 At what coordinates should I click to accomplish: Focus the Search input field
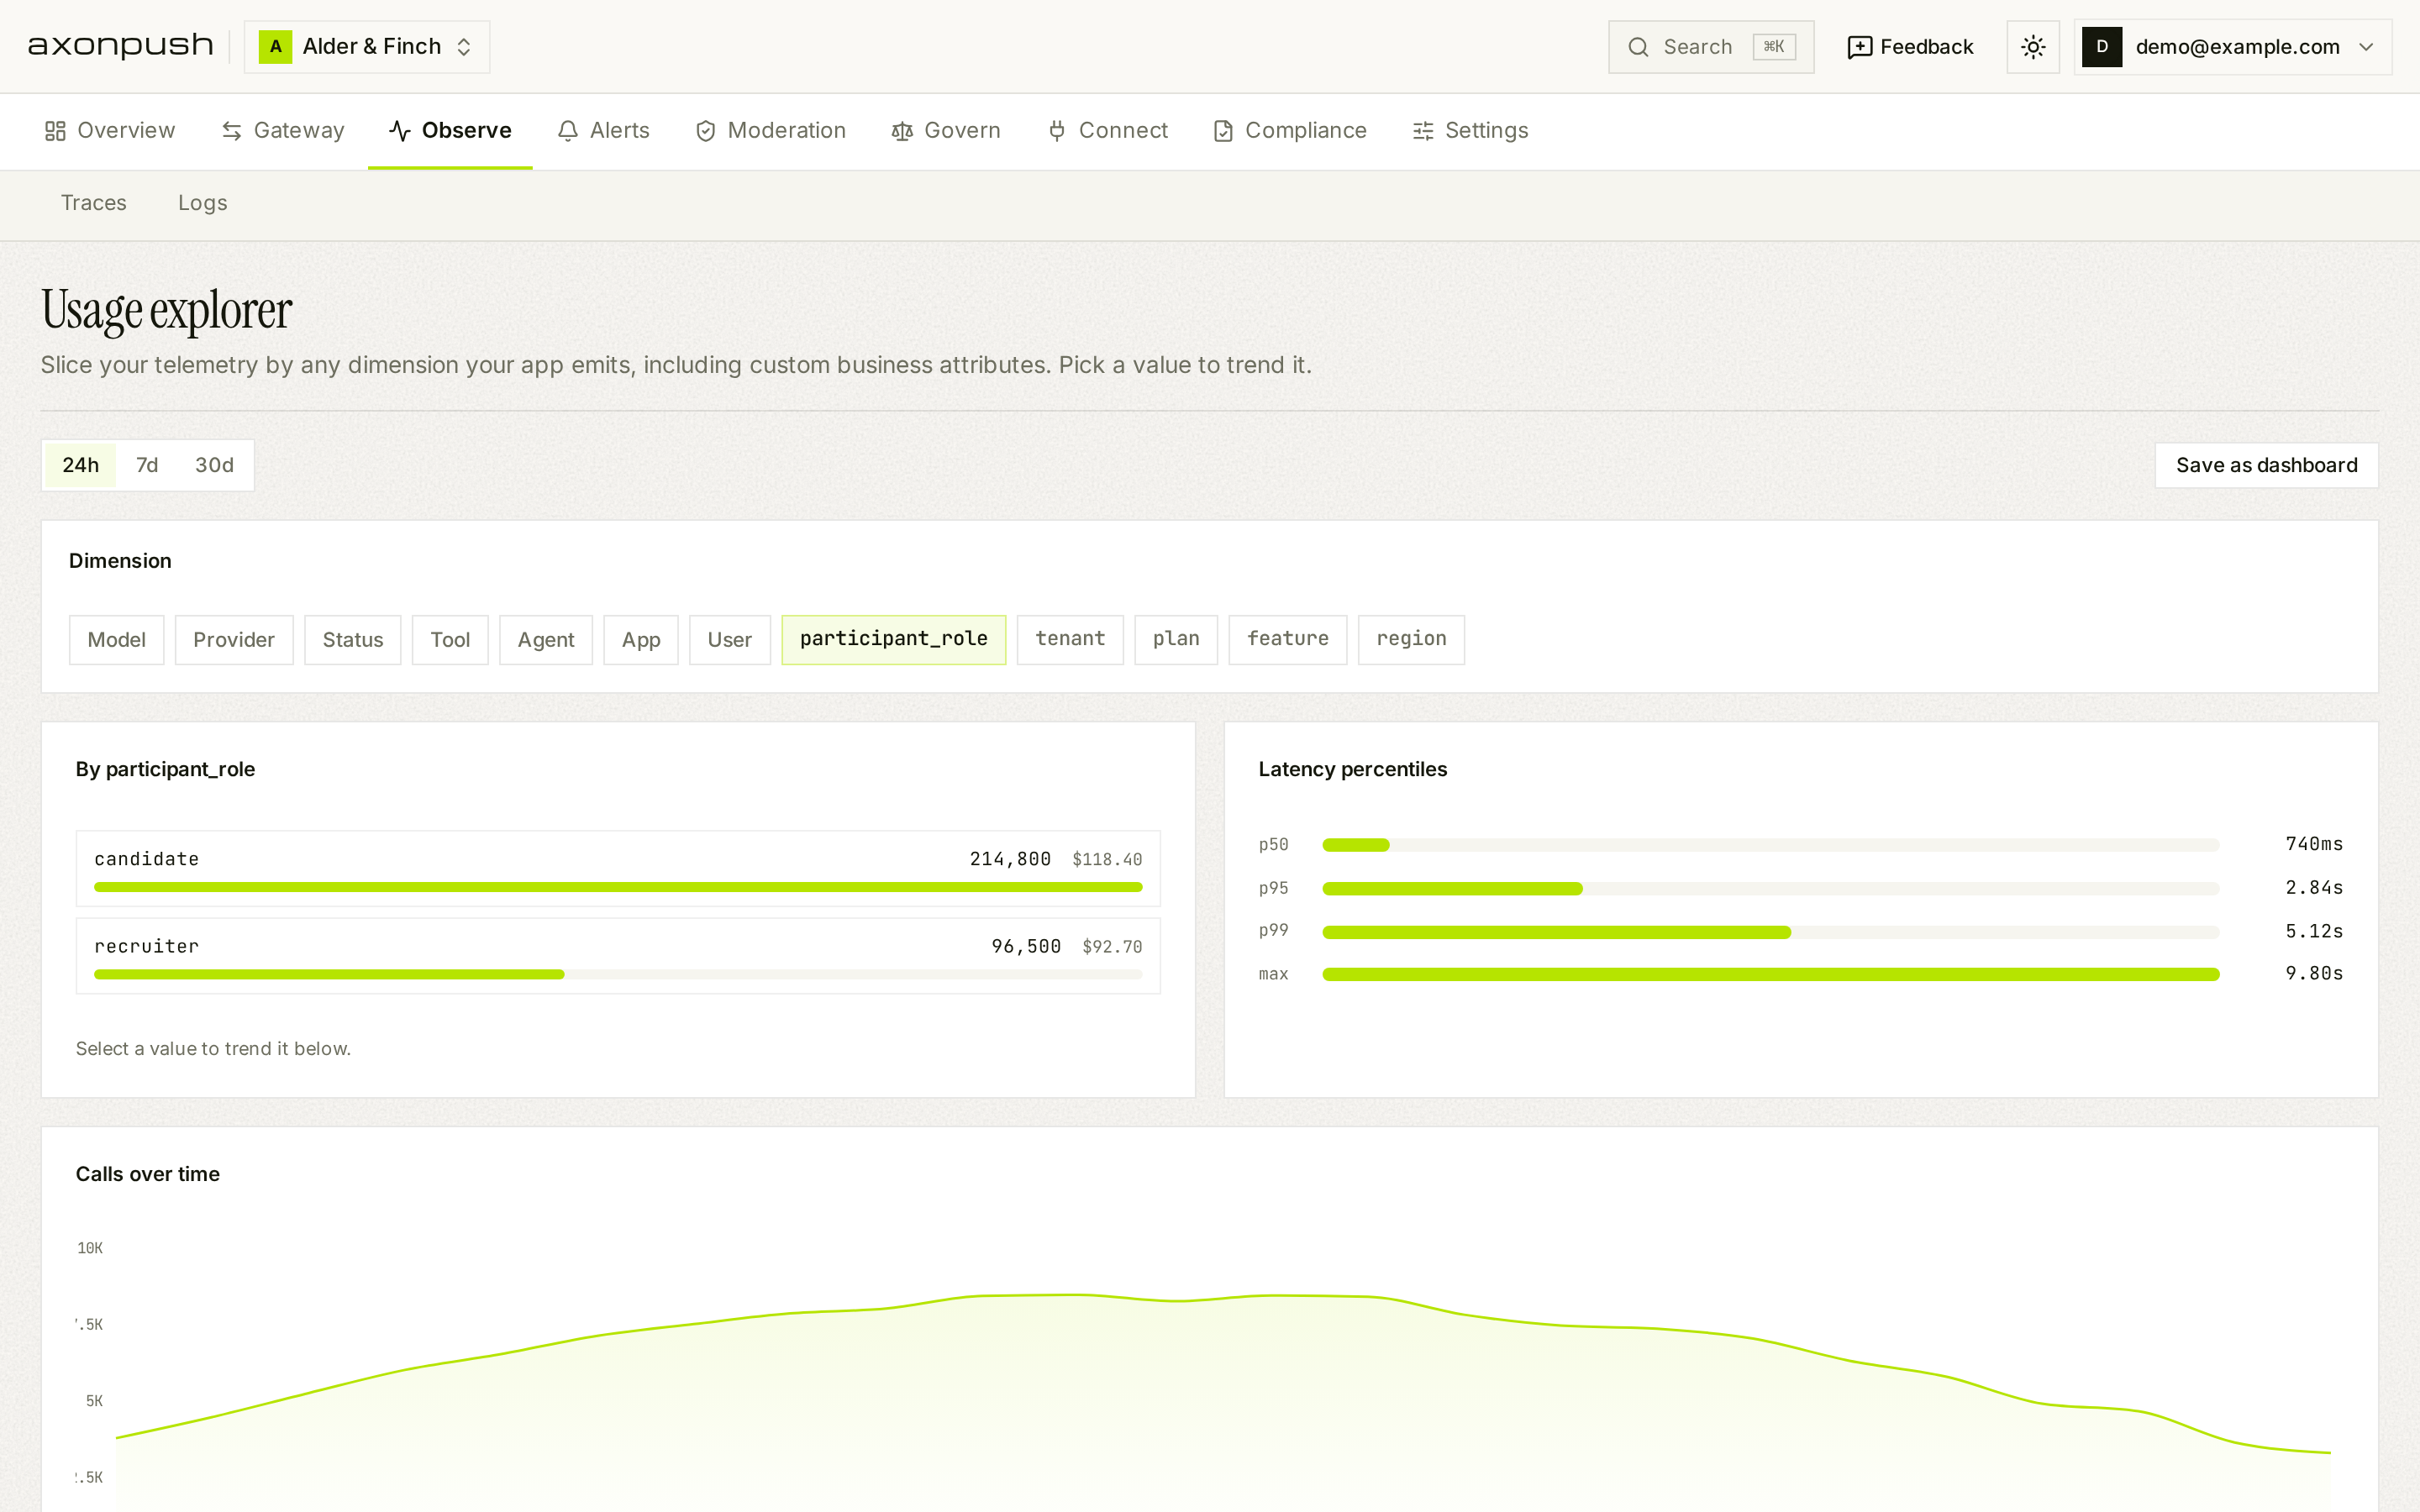click(1711, 47)
